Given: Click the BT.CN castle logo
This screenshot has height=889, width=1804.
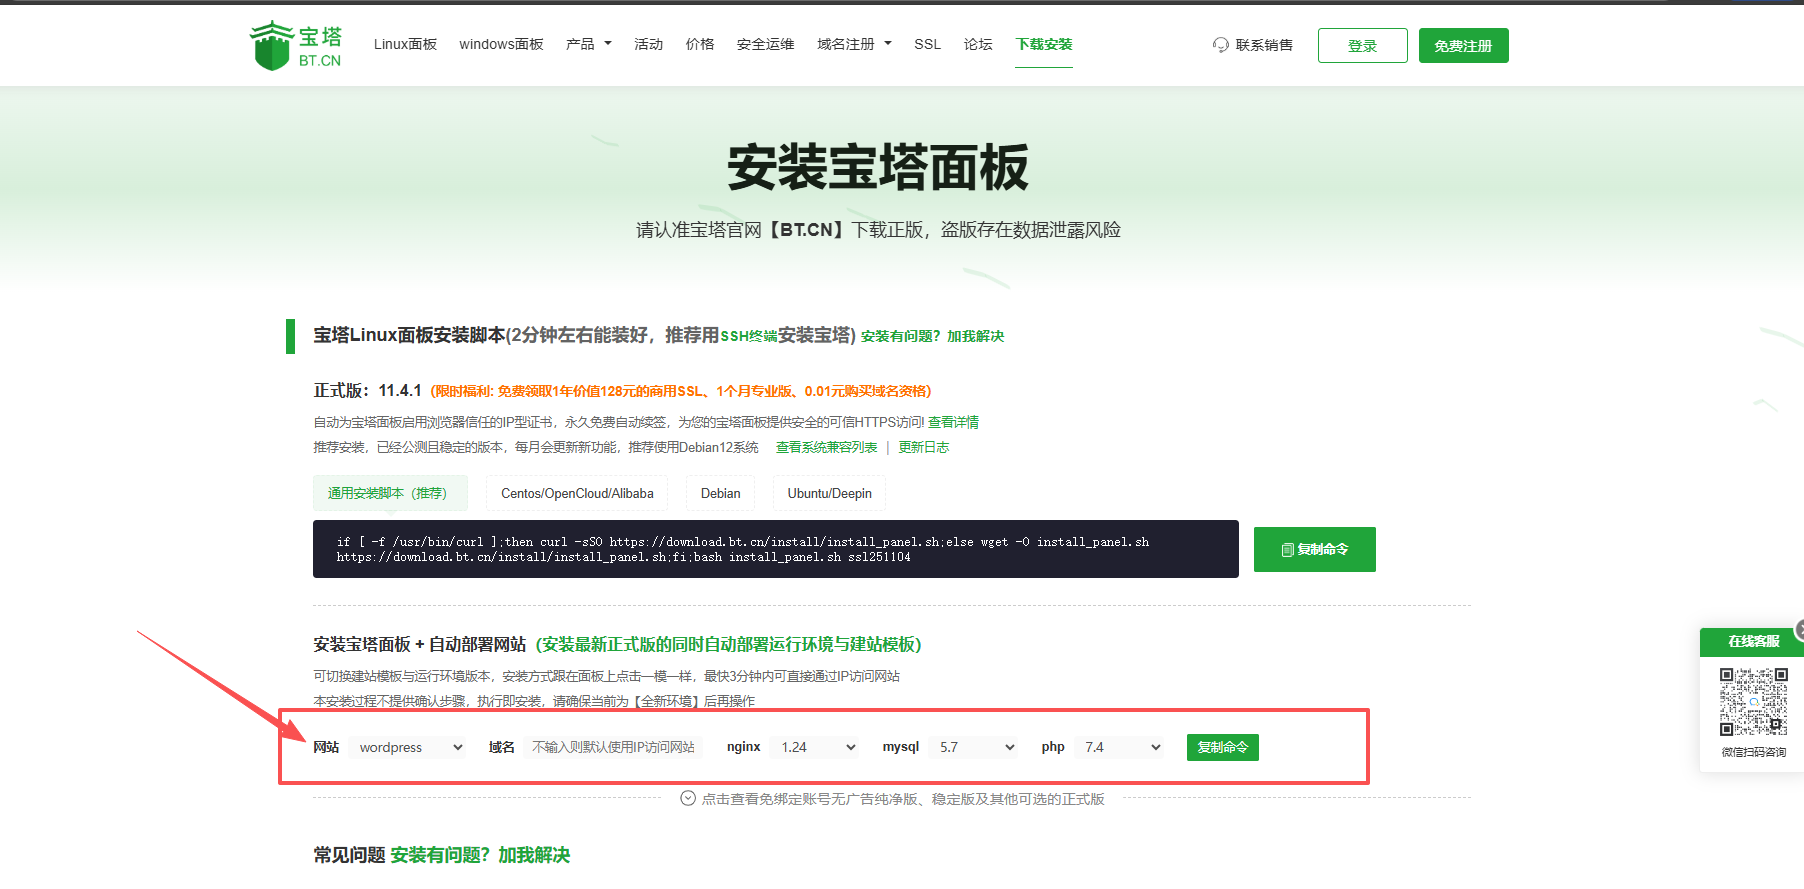Looking at the screenshot, I should coord(295,45).
